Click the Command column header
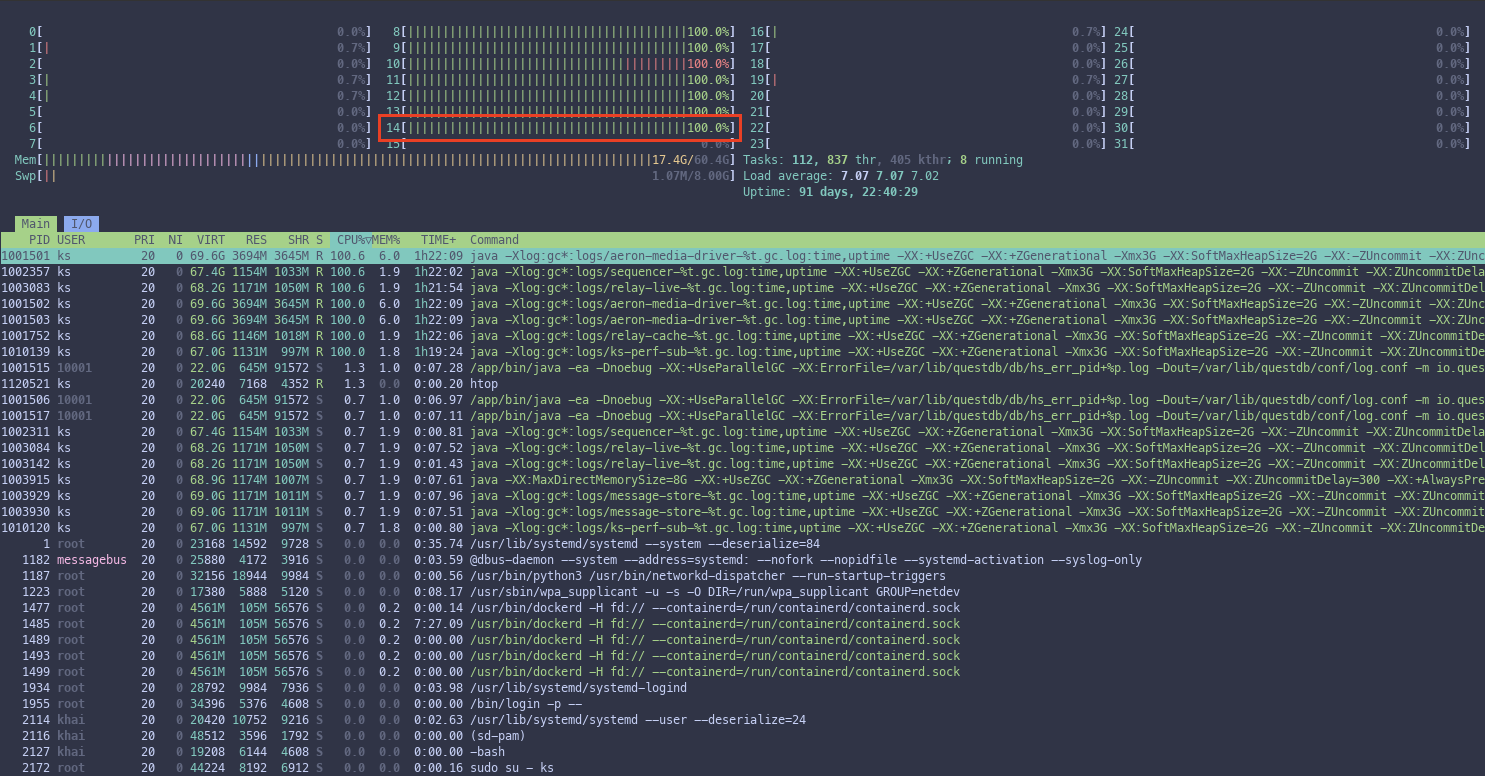This screenshot has width=1485, height=776. [495, 240]
